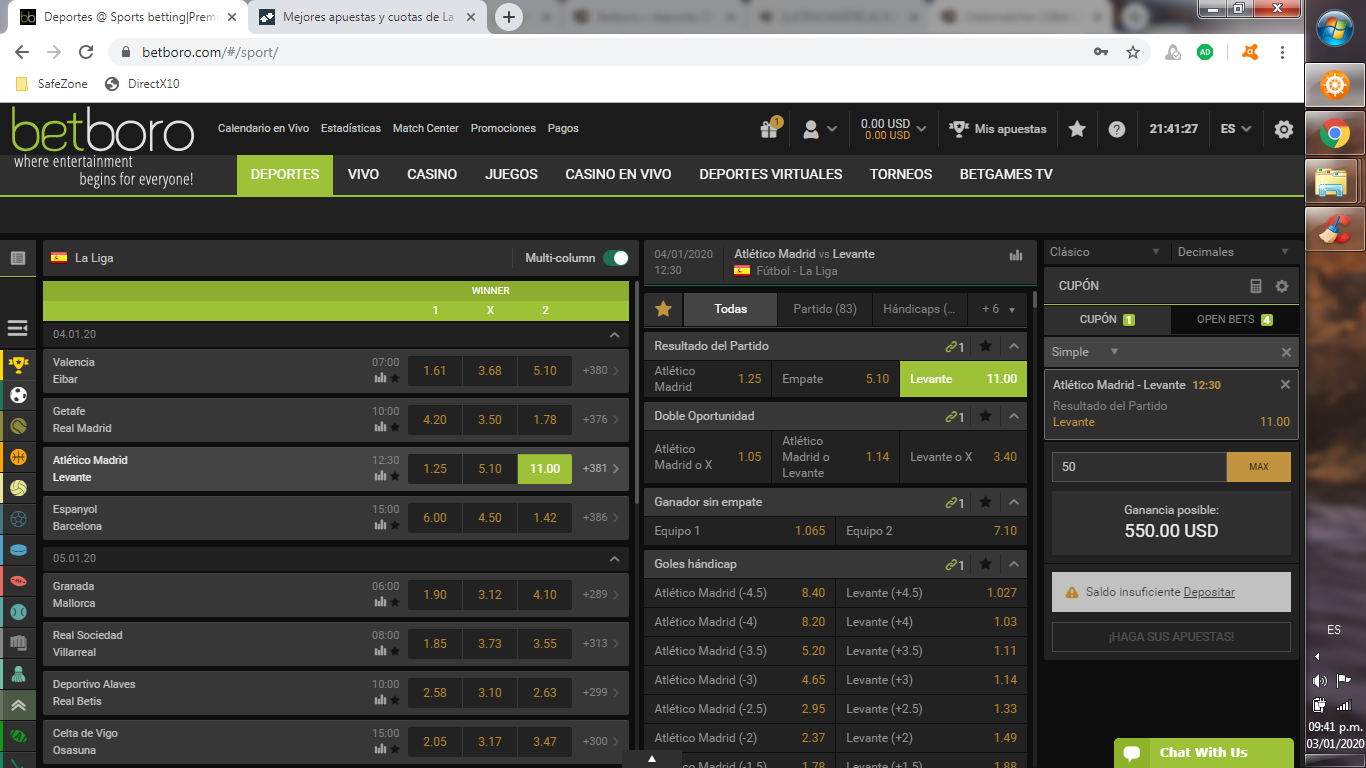Expand +381 markets for Atlético Madrid vs Levante

point(601,469)
